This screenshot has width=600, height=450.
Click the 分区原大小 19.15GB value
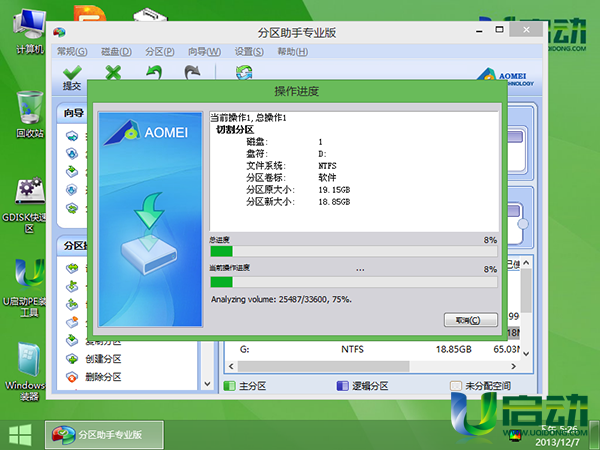pyautogui.click(x=334, y=190)
